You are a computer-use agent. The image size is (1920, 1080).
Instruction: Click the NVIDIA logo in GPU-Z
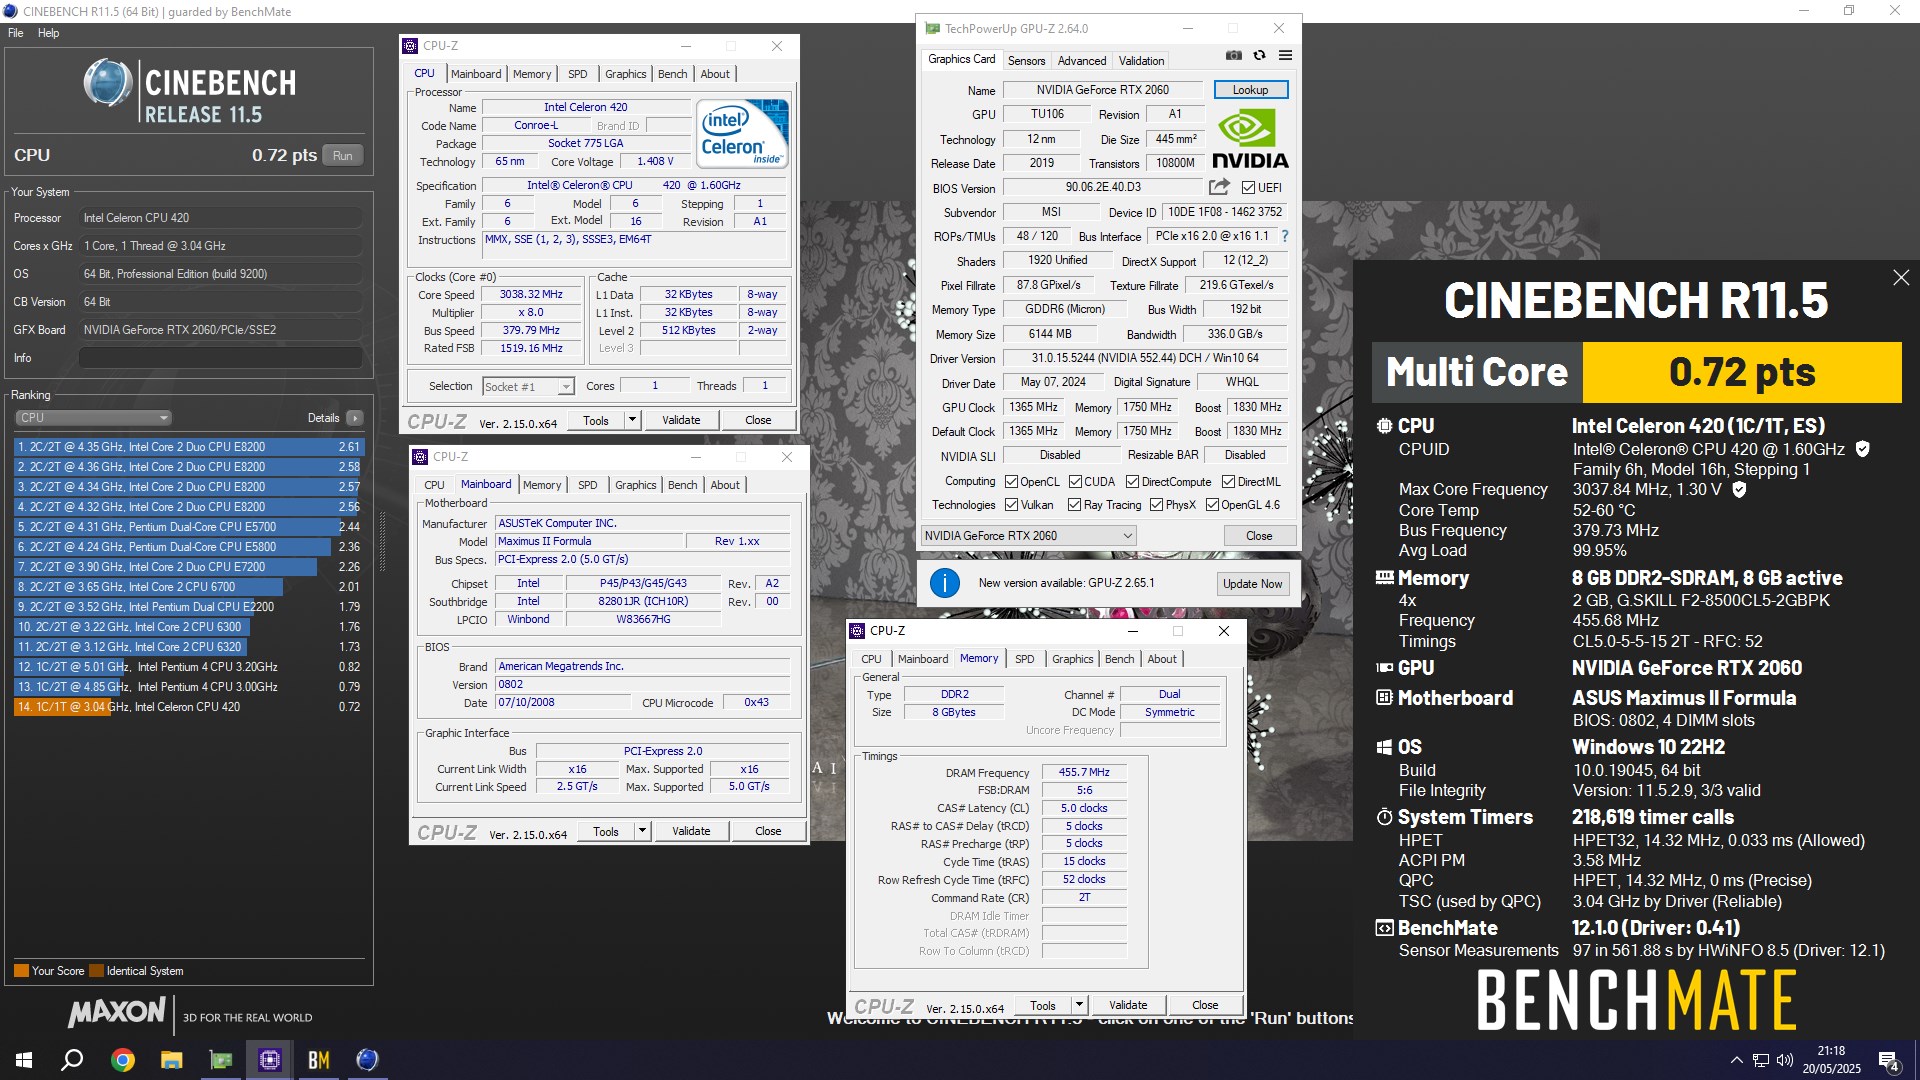coord(1250,139)
